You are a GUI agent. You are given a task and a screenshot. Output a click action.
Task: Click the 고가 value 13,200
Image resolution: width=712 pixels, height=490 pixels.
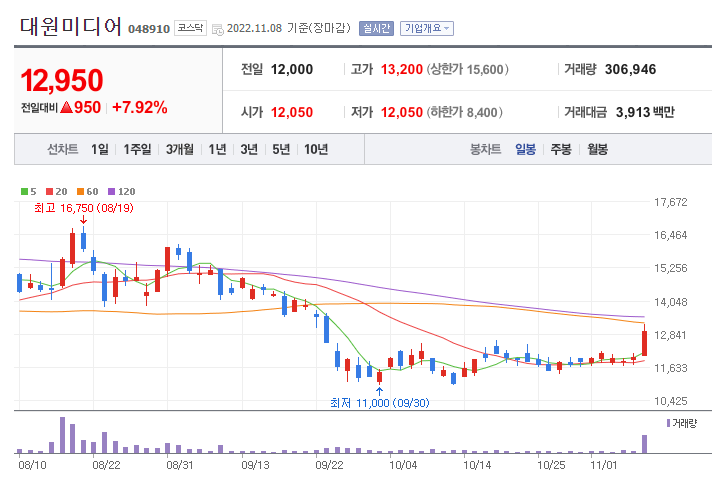coord(402,69)
